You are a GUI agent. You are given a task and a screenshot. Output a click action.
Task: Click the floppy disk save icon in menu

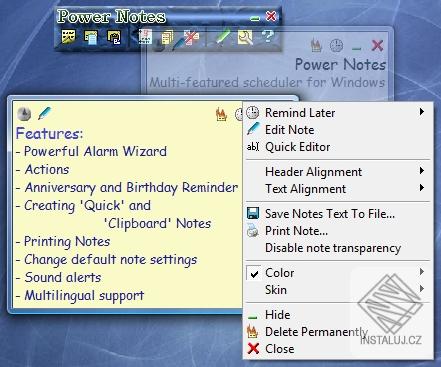click(253, 213)
